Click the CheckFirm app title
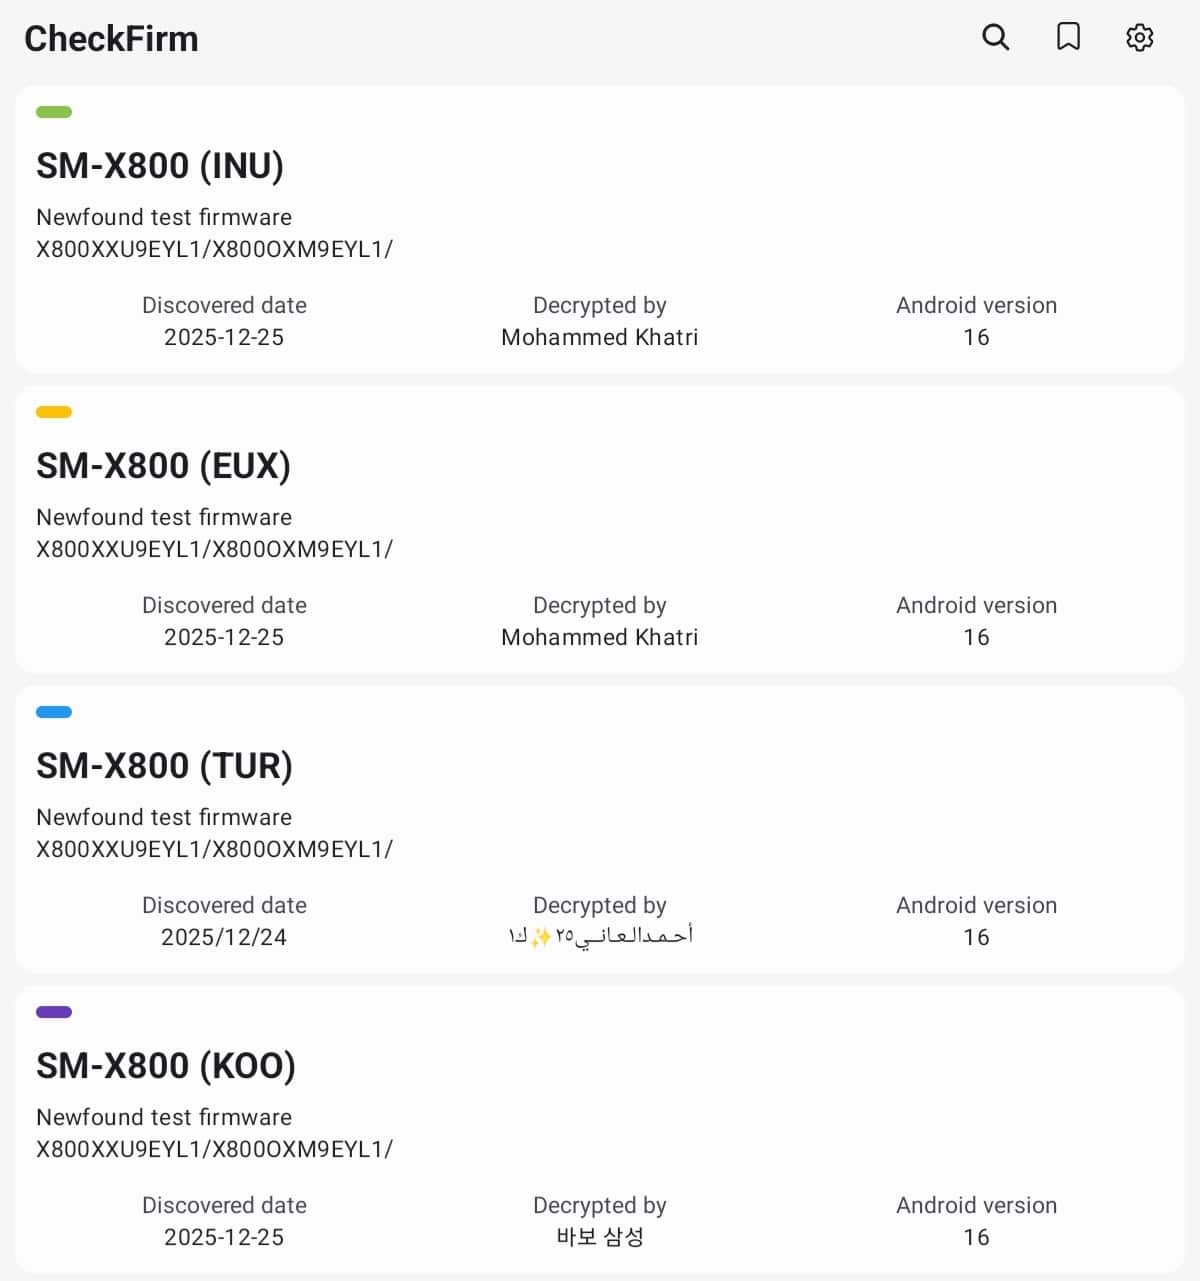This screenshot has height=1281, width=1200. (x=111, y=39)
